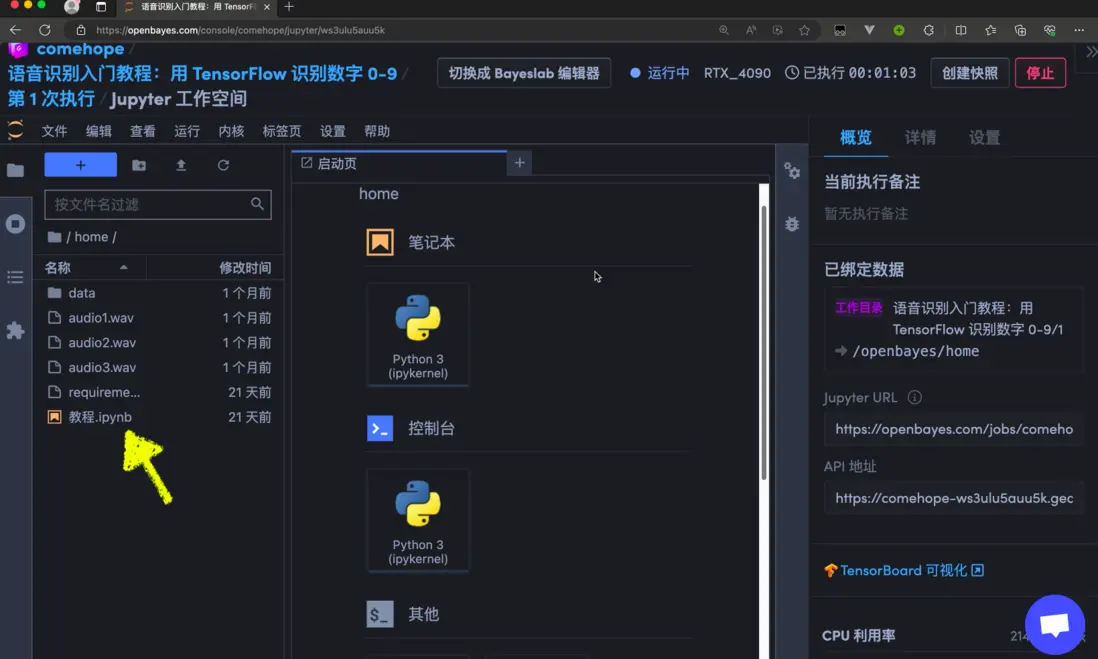Open the 标签页 menu
This screenshot has width=1098, height=659.
coord(282,131)
